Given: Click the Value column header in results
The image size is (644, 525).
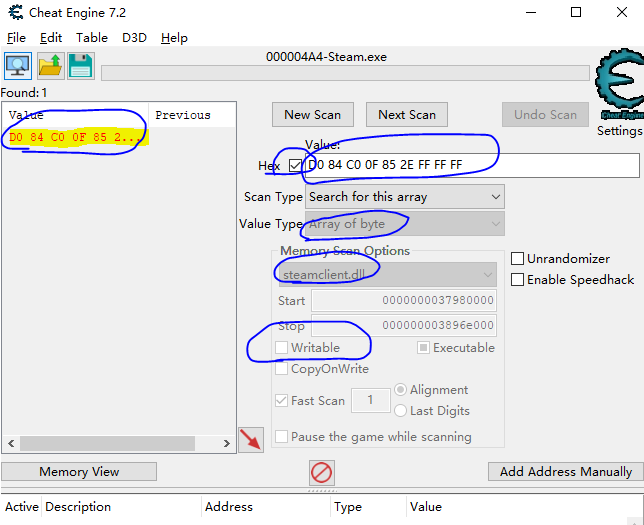Looking at the screenshot, I should click(x=76, y=115).
